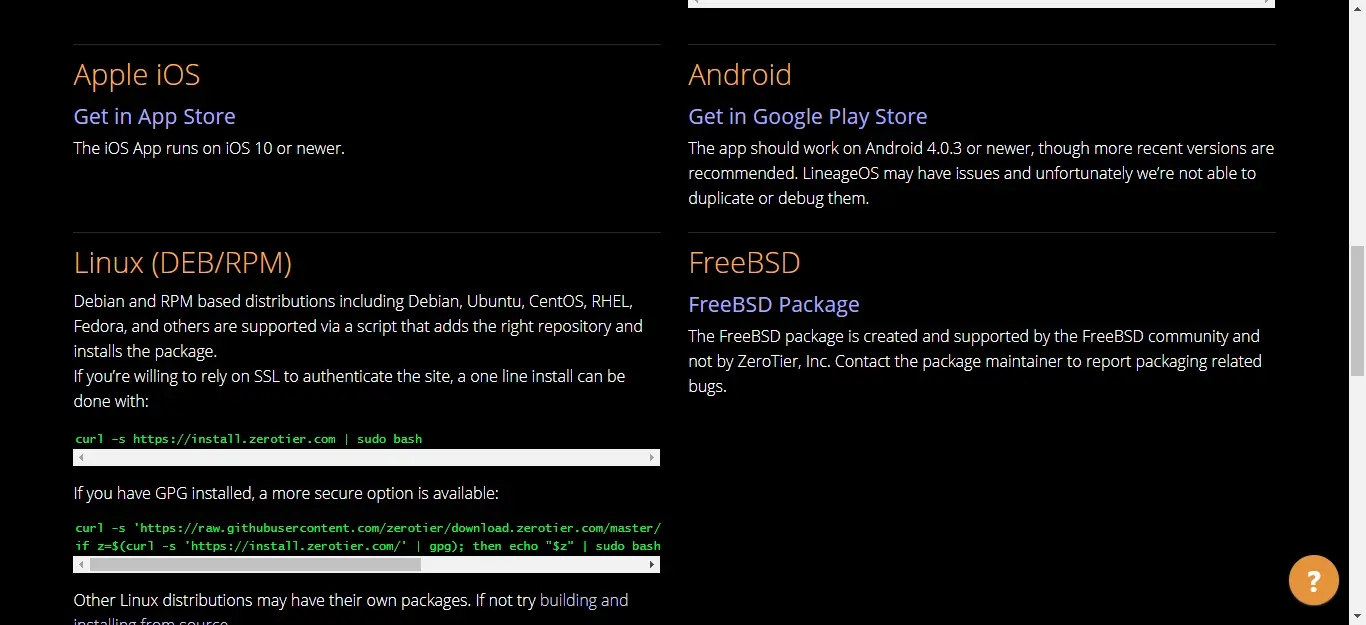
Task: Open the Get in App Store link
Action: (x=154, y=117)
